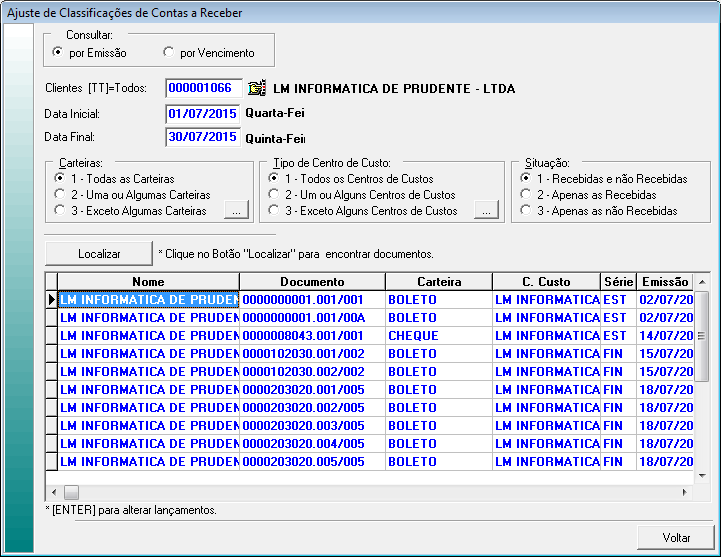Click the Data Final date field
This screenshot has width=721, height=557.
202,137
